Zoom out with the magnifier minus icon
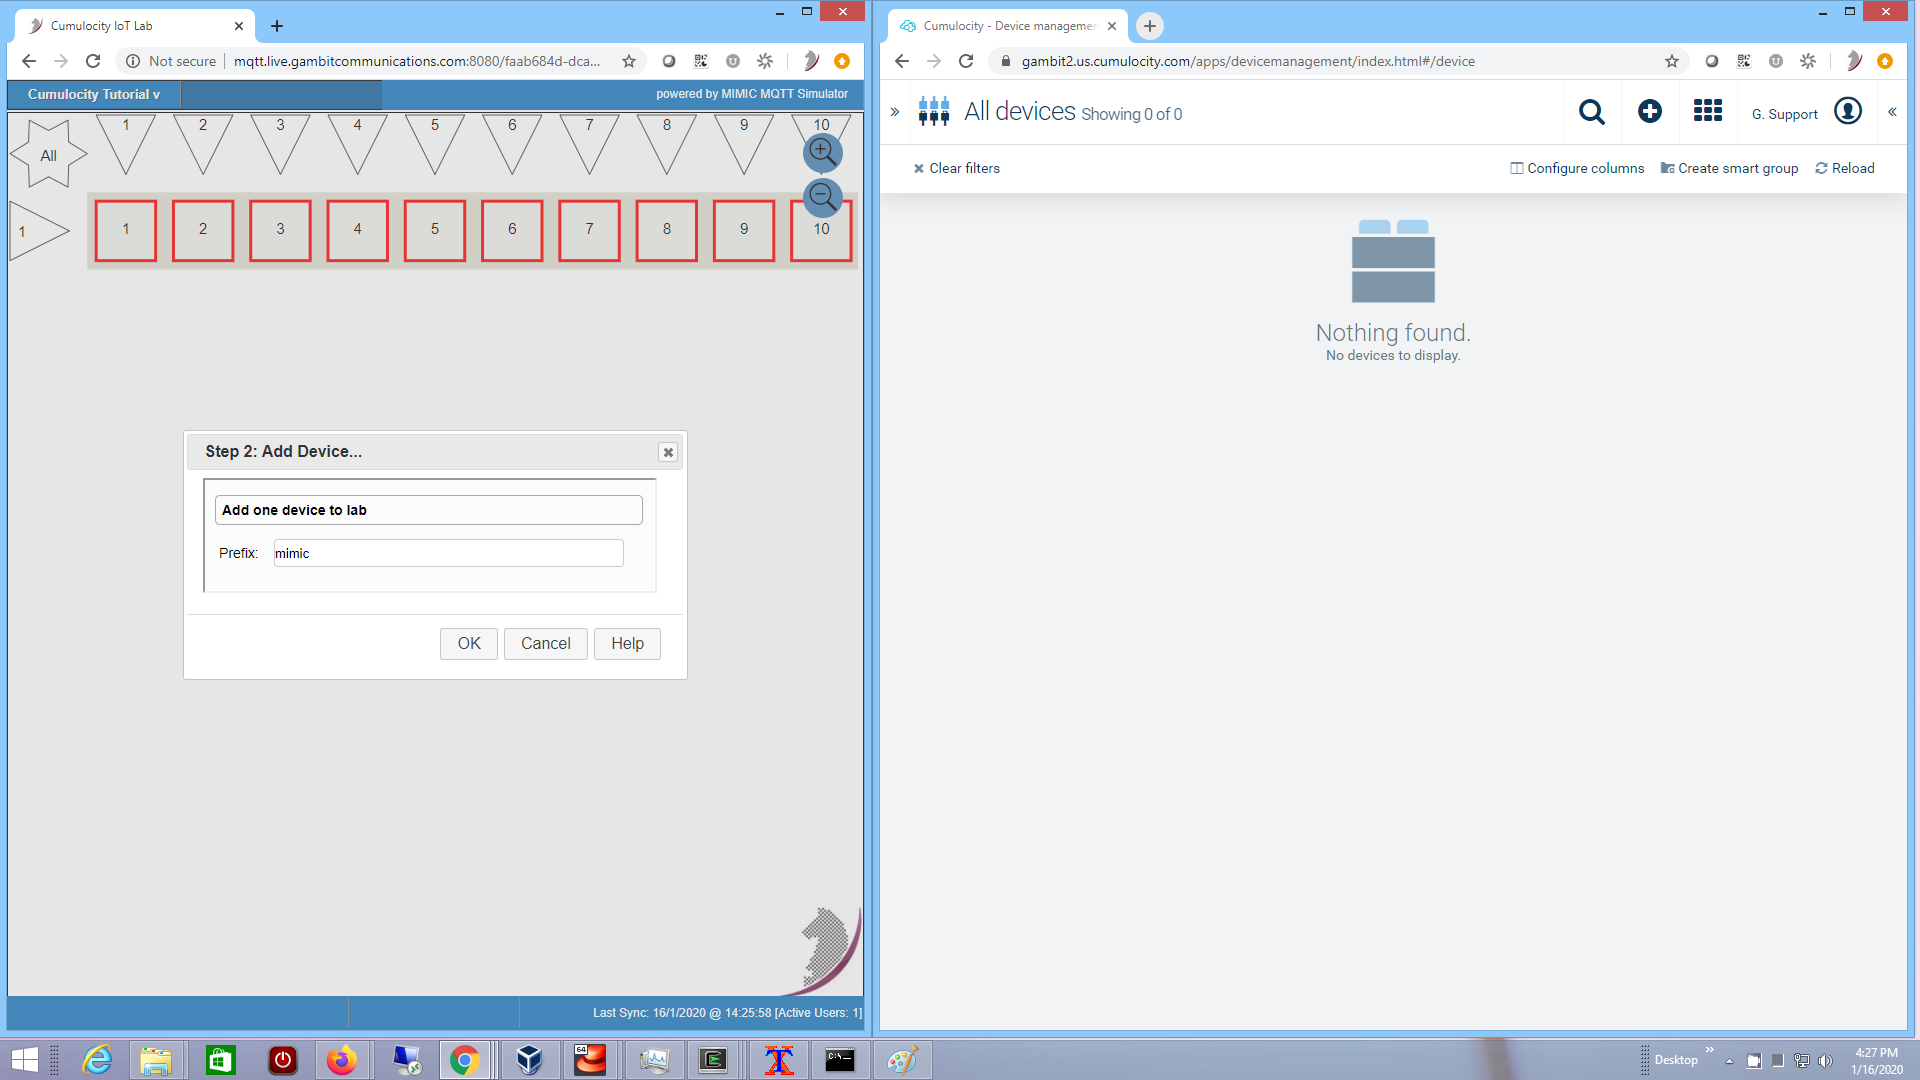Screen dimensions: 1920x1080 click(823, 197)
